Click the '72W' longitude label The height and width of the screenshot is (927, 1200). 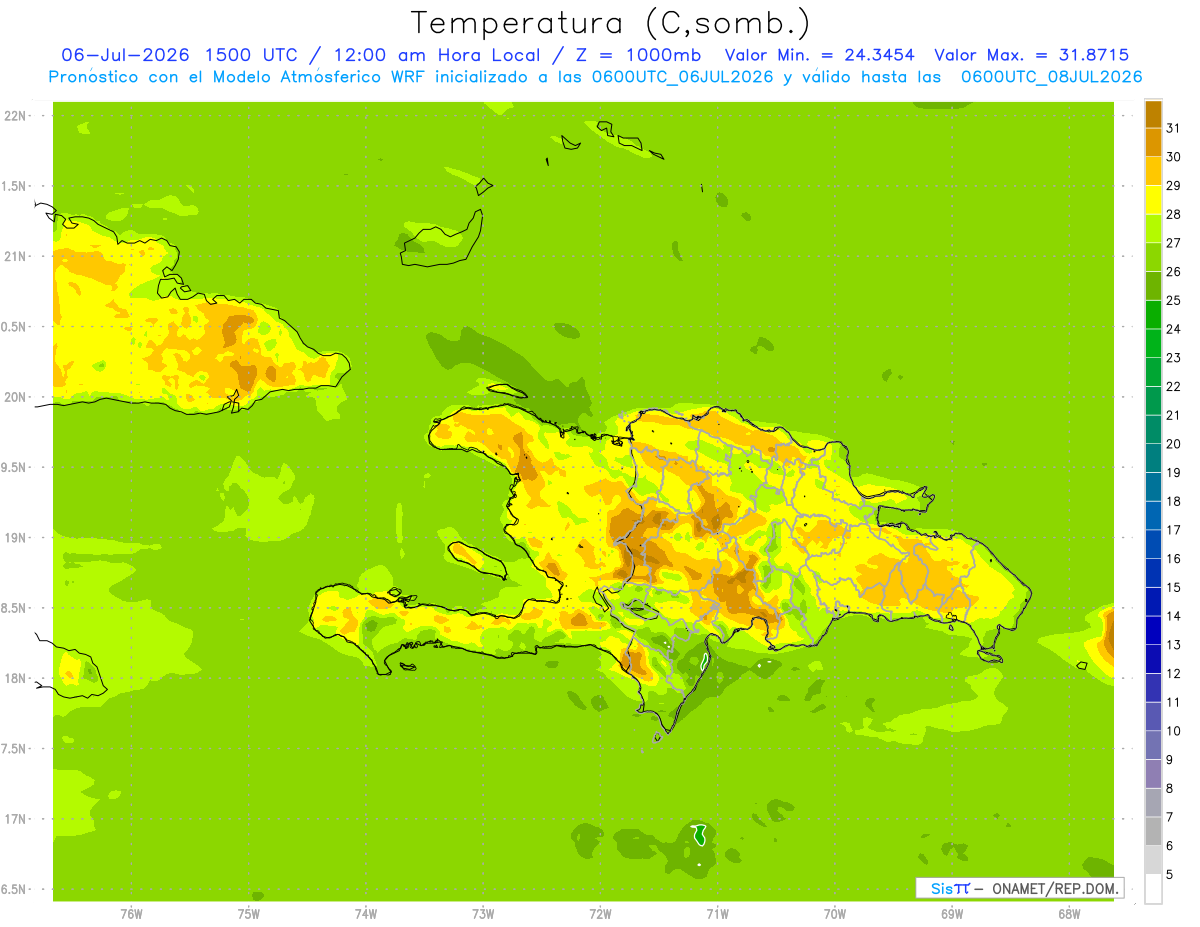point(600,914)
